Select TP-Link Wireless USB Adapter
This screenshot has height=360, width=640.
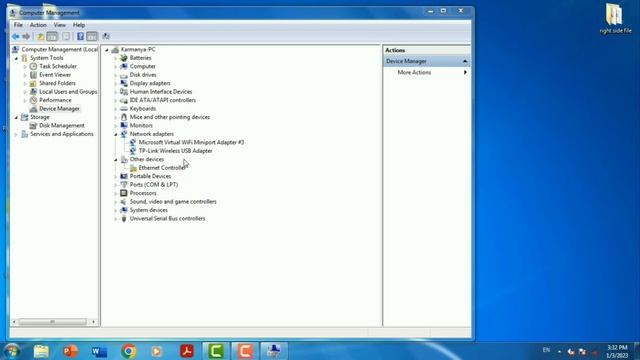pyautogui.click(x=176, y=151)
